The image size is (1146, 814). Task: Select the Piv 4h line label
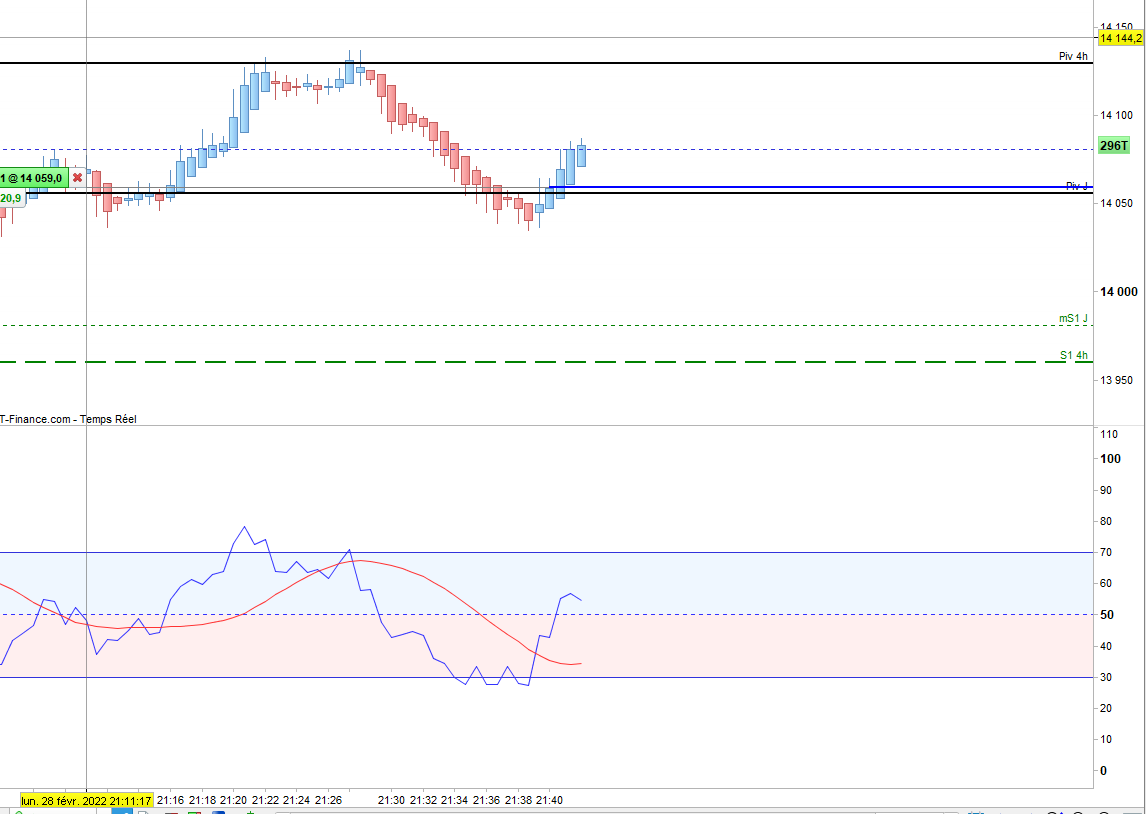[1074, 56]
